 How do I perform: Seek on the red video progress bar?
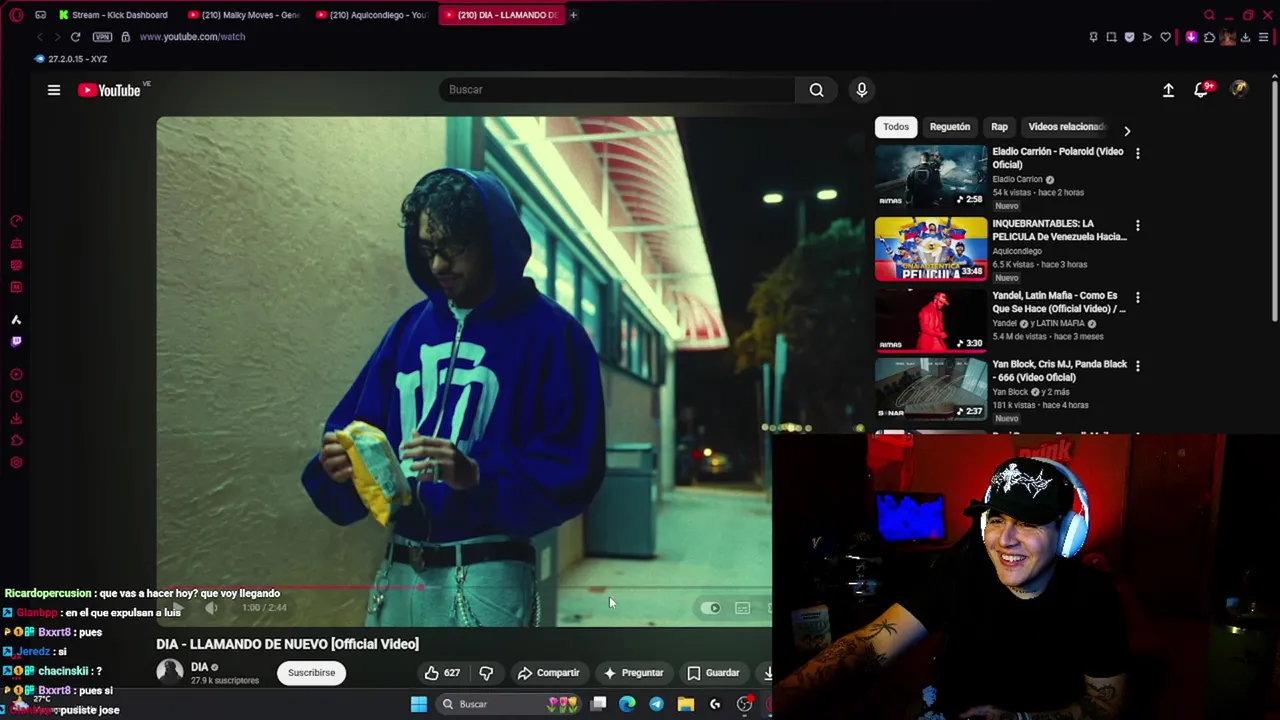(x=464, y=589)
